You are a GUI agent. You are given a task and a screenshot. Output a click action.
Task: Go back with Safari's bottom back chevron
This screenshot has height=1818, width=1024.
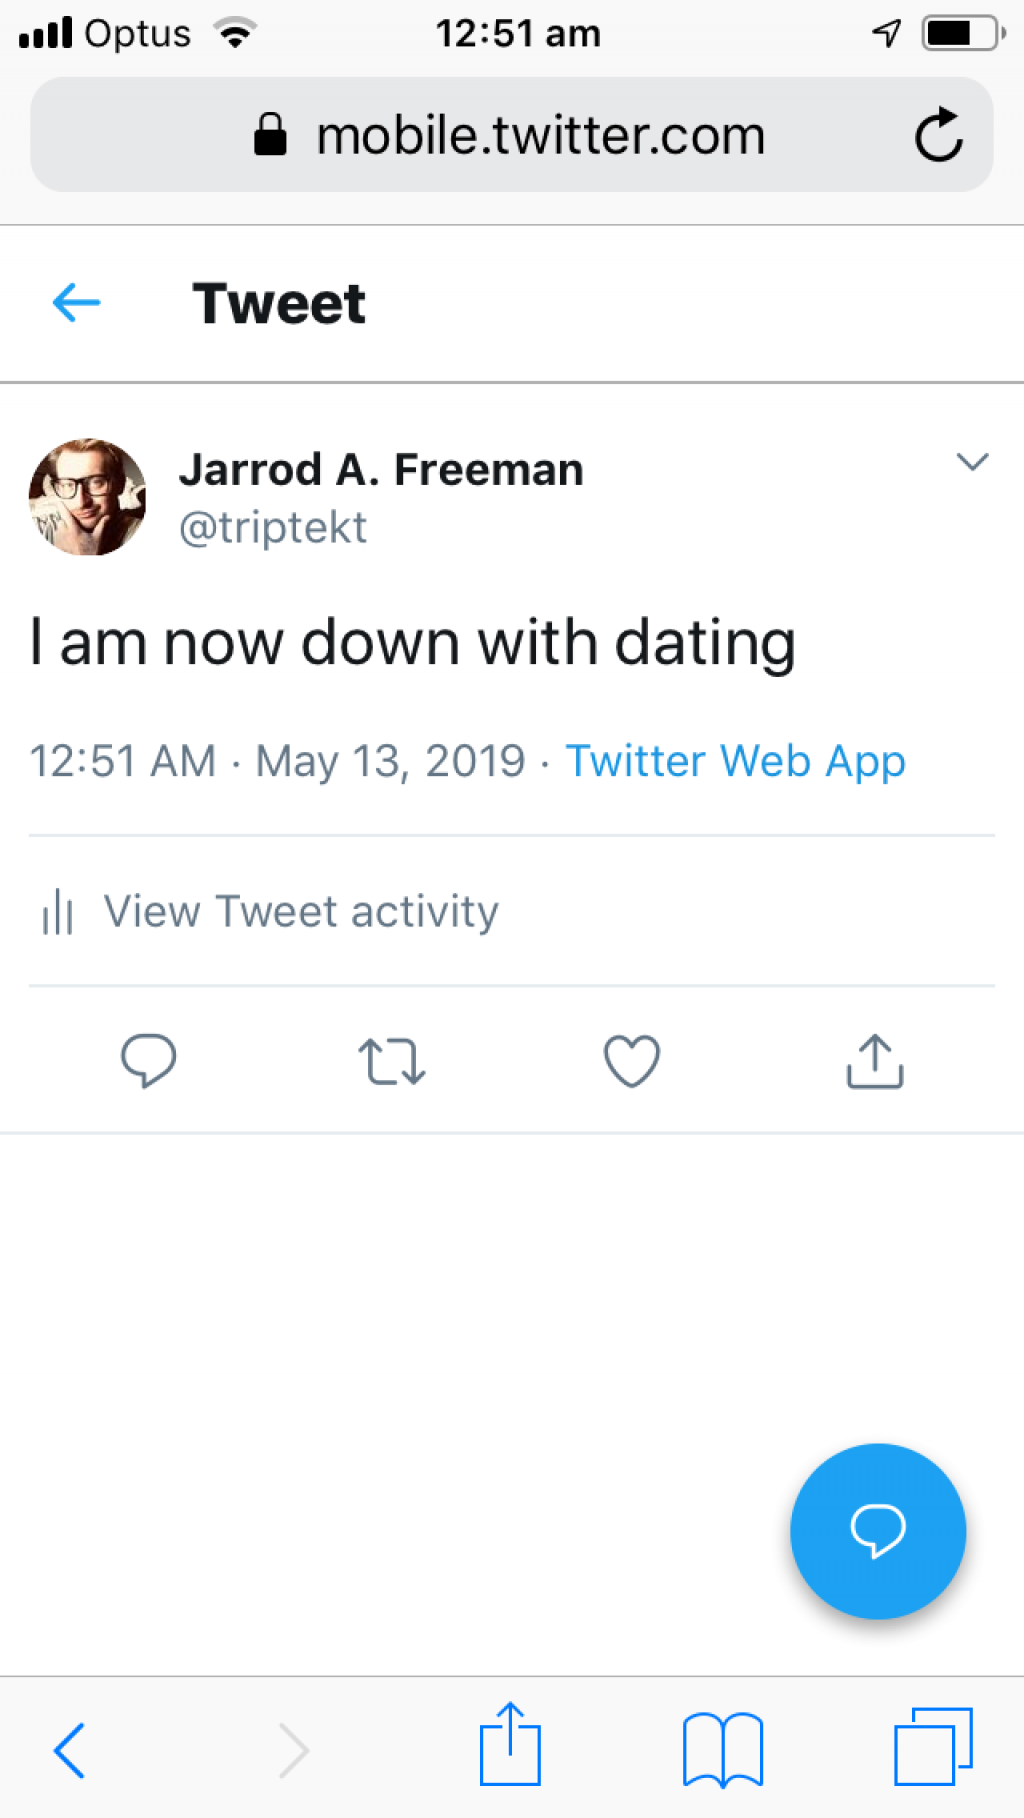pos(69,1750)
